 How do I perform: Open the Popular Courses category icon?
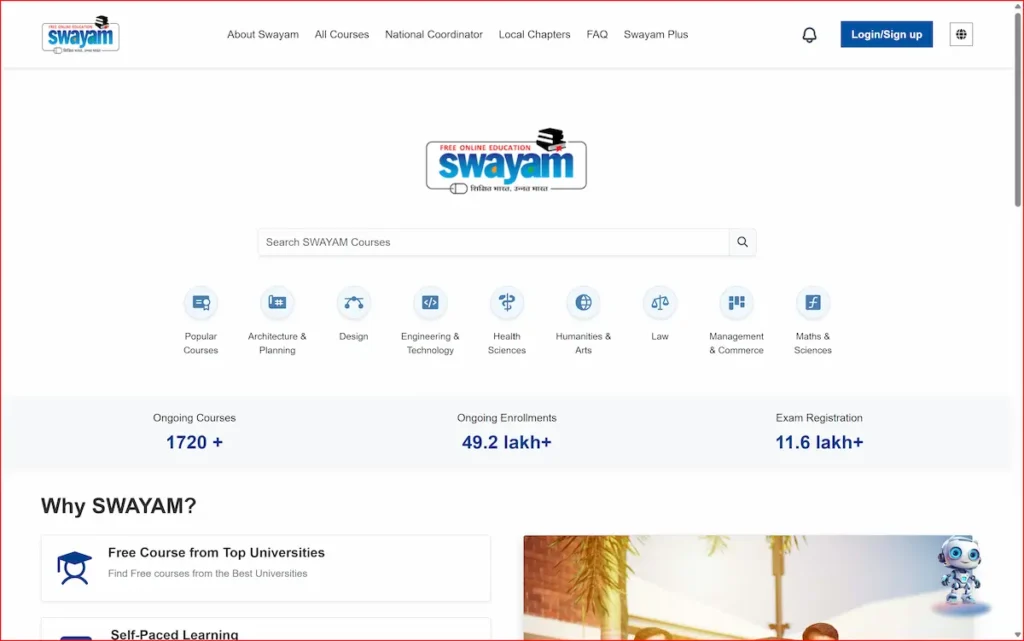(201, 303)
